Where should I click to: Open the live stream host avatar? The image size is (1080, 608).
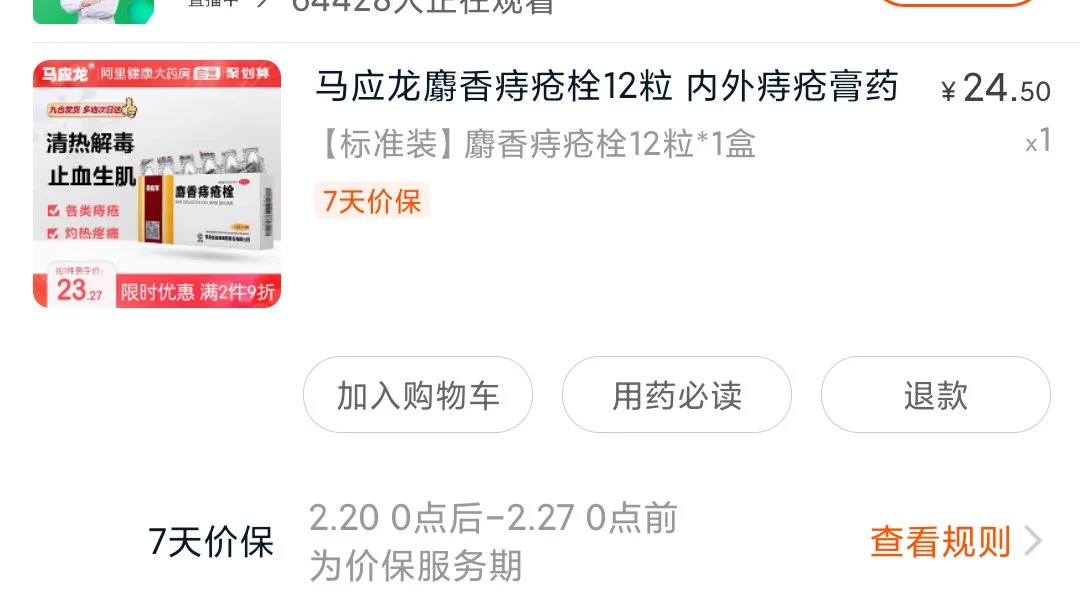[94, 11]
